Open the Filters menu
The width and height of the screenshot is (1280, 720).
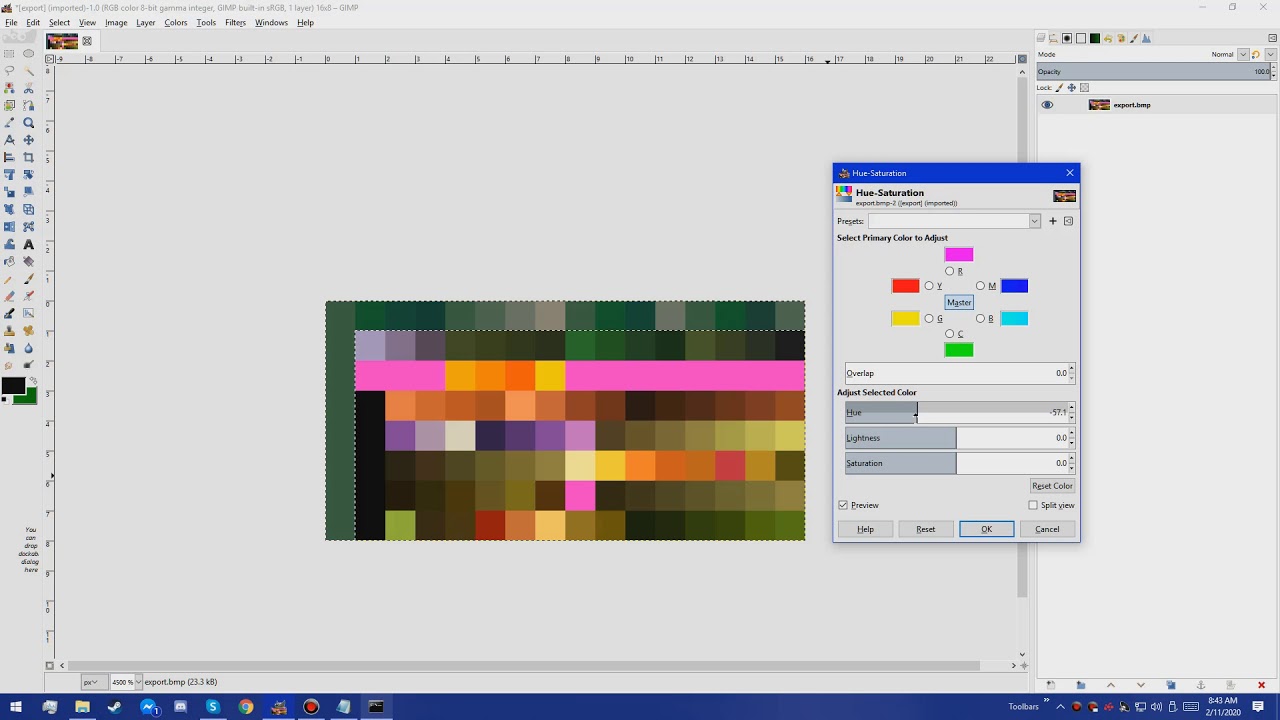point(235,22)
